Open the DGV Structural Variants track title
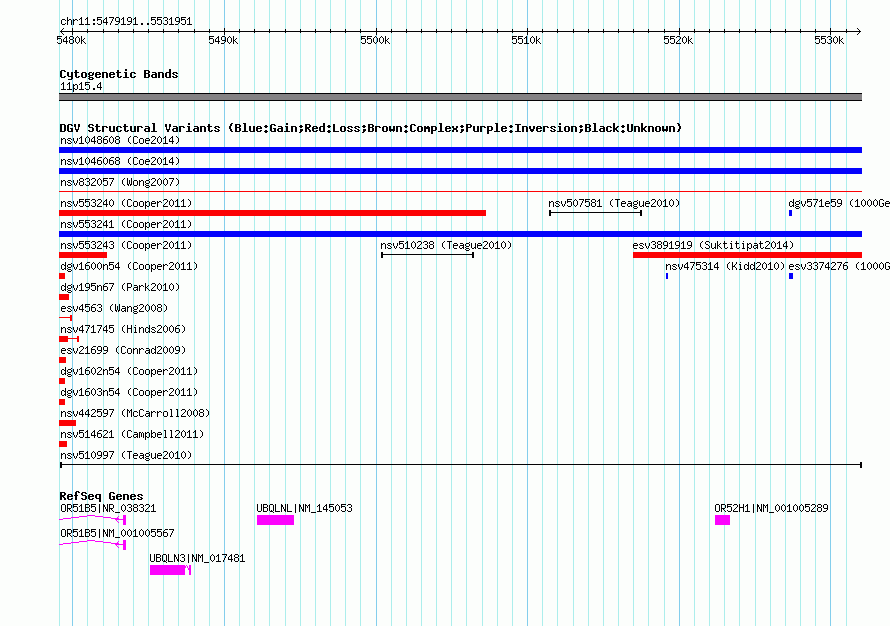Viewport: 890px width, 626px height. click(371, 128)
